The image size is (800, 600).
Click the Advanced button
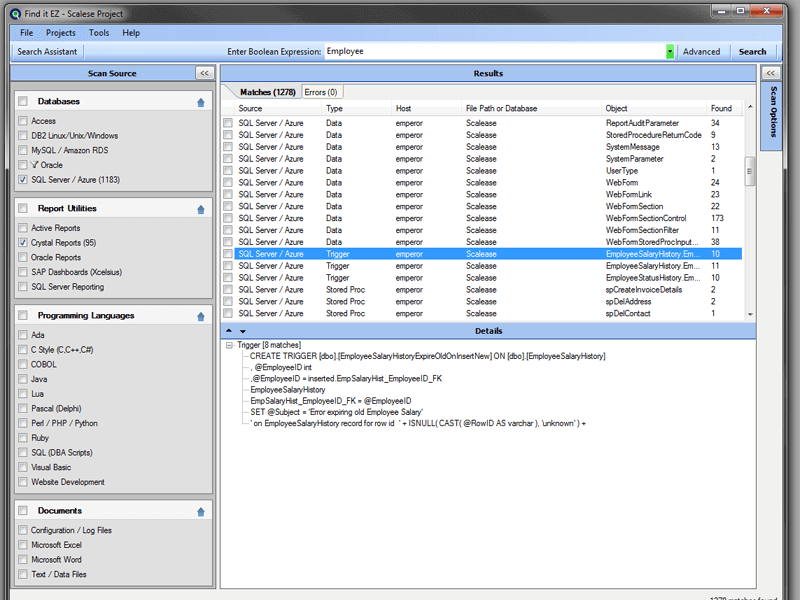tap(701, 52)
